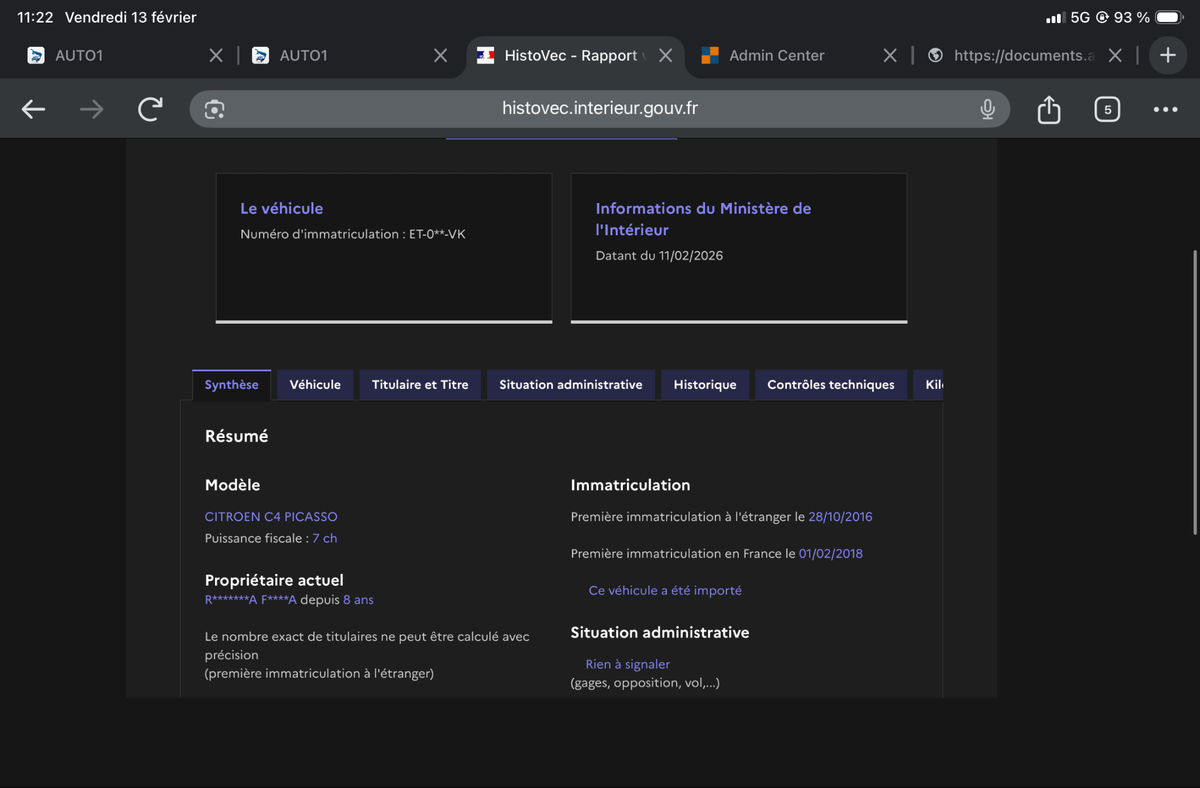This screenshot has height=788, width=1200.
Task: Open the browser three-dot menu
Action: (x=1165, y=110)
